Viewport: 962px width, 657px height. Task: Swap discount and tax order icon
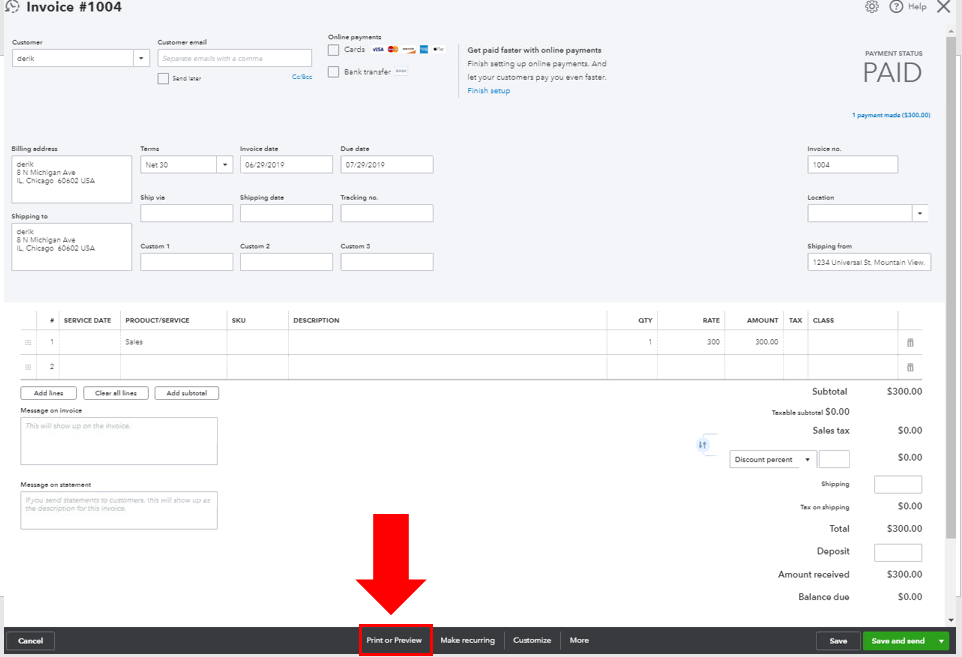click(x=702, y=445)
